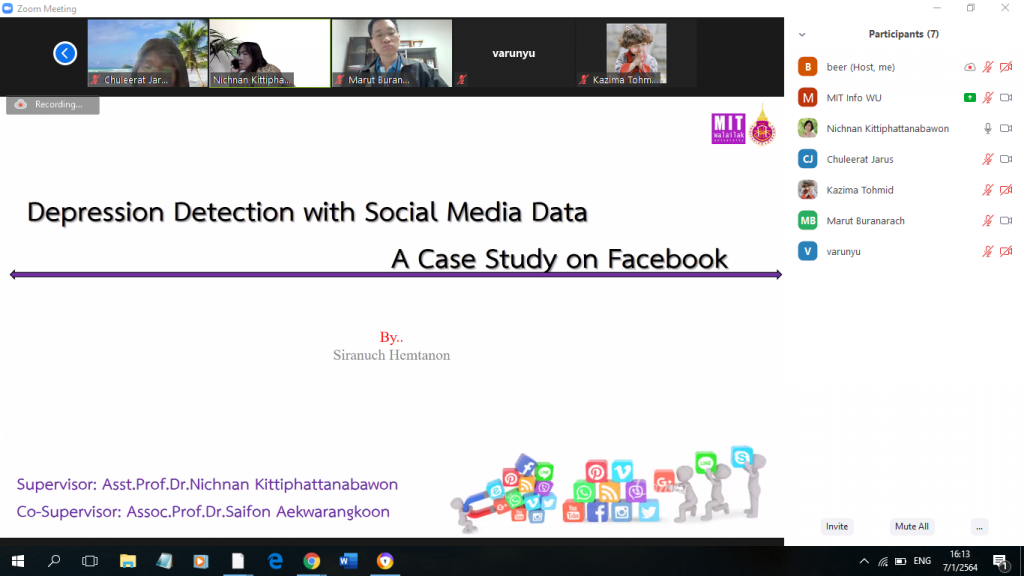Toggle microphone for Nichnan Kittiphattanabawon
Viewport: 1024px width, 576px height.
pyautogui.click(x=988, y=128)
